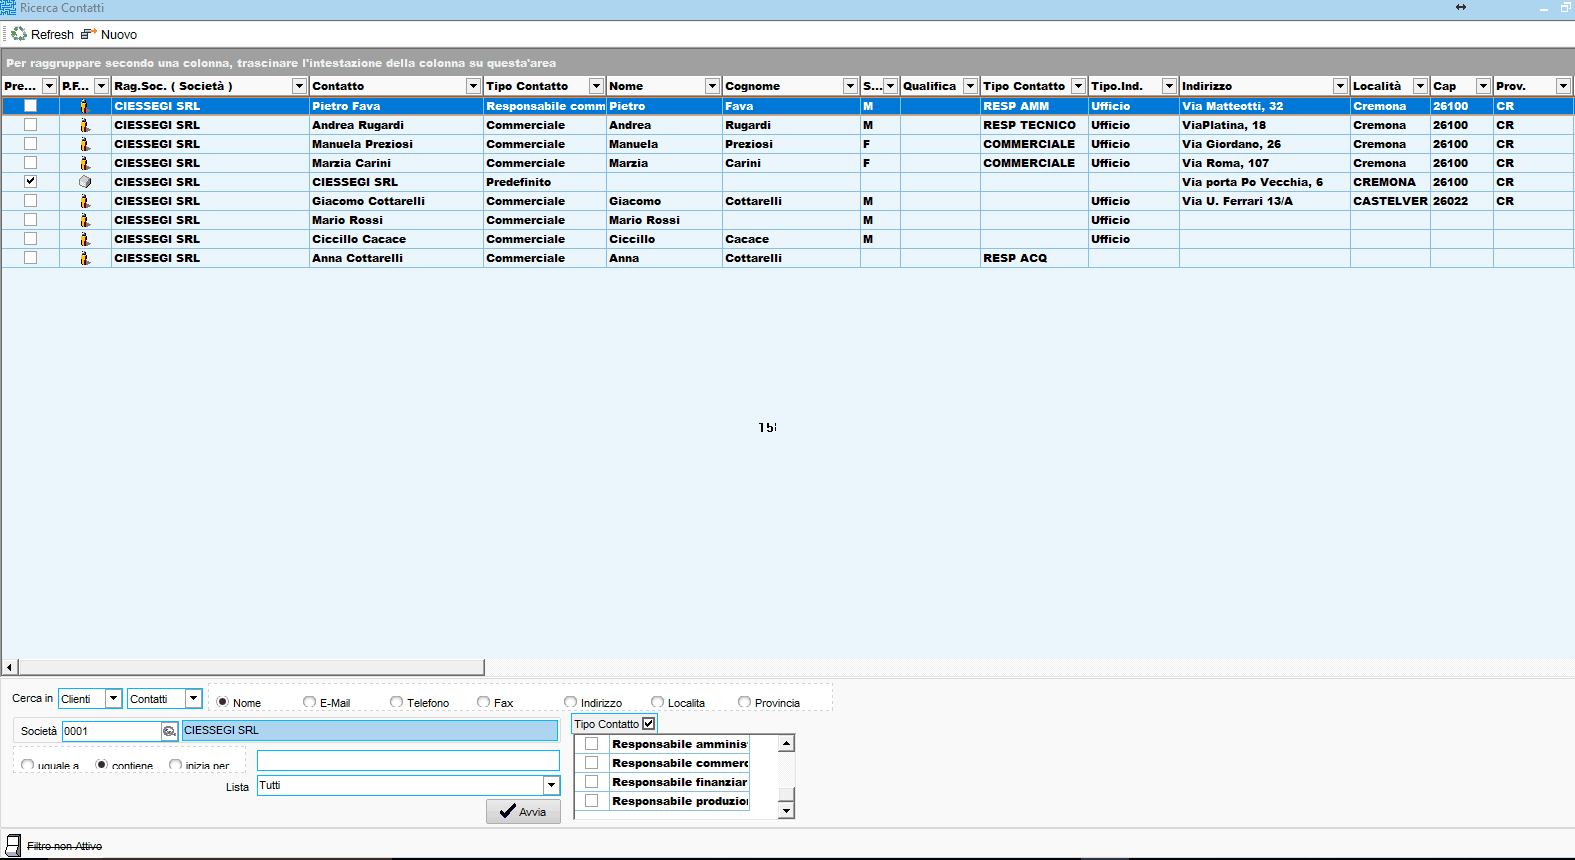Viewport: 1575px width, 860px height.
Task: Select the Indirizzo search radio button
Action: click(571, 702)
